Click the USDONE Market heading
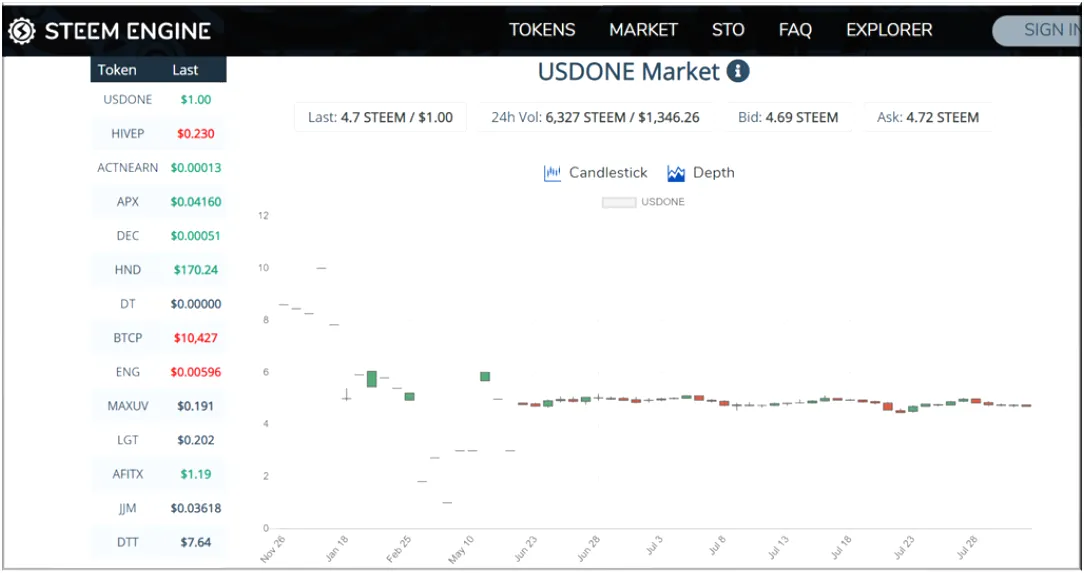The width and height of the screenshot is (1084, 573). click(x=628, y=72)
